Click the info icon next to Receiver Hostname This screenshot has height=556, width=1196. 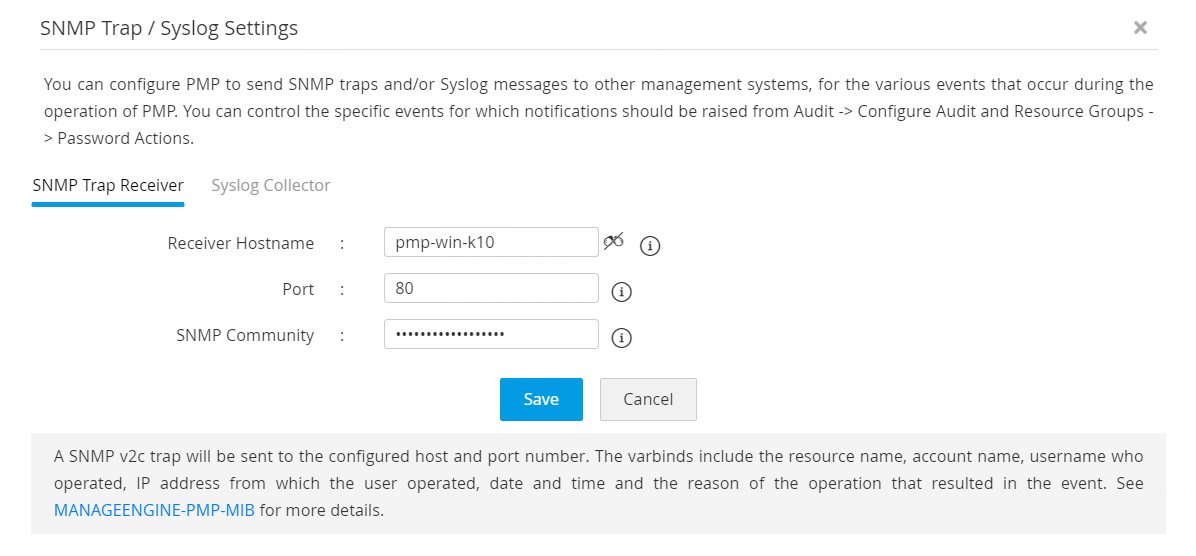[x=650, y=245]
